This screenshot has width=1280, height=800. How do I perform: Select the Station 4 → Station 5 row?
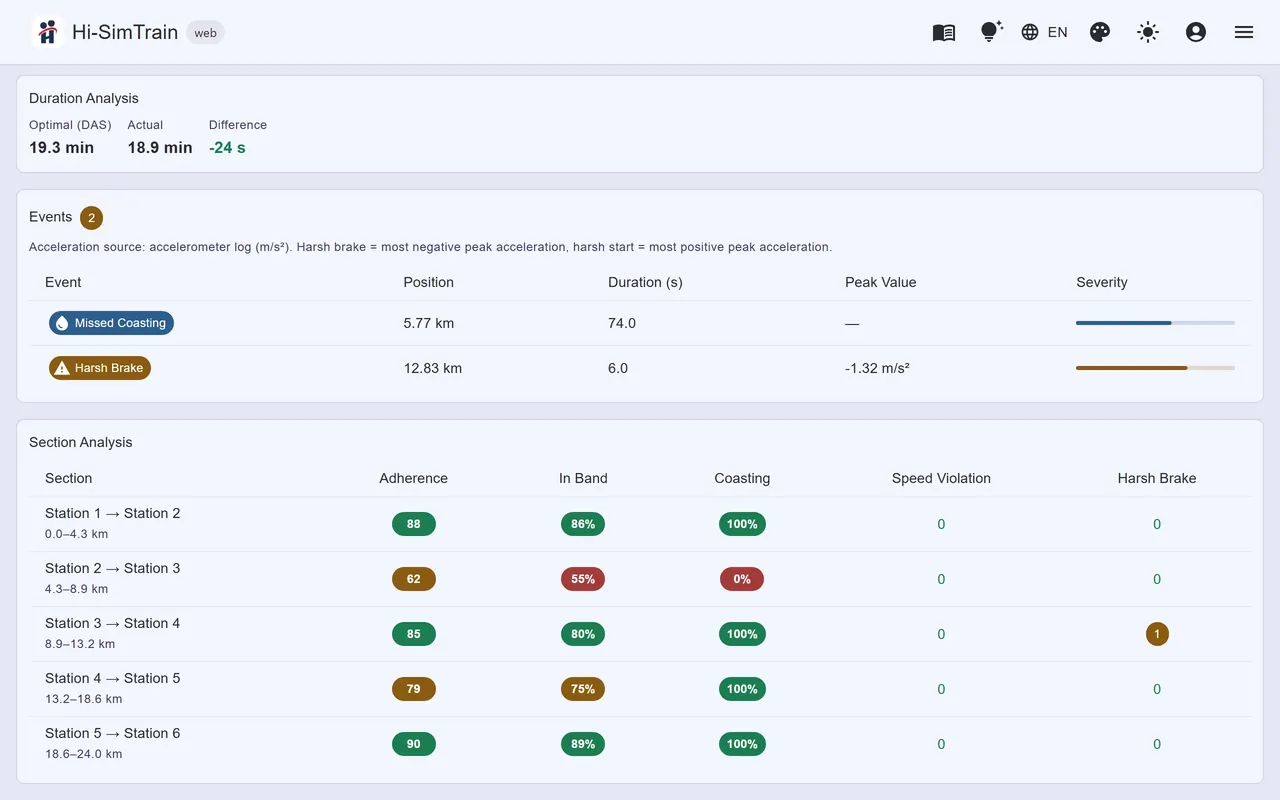pos(640,689)
